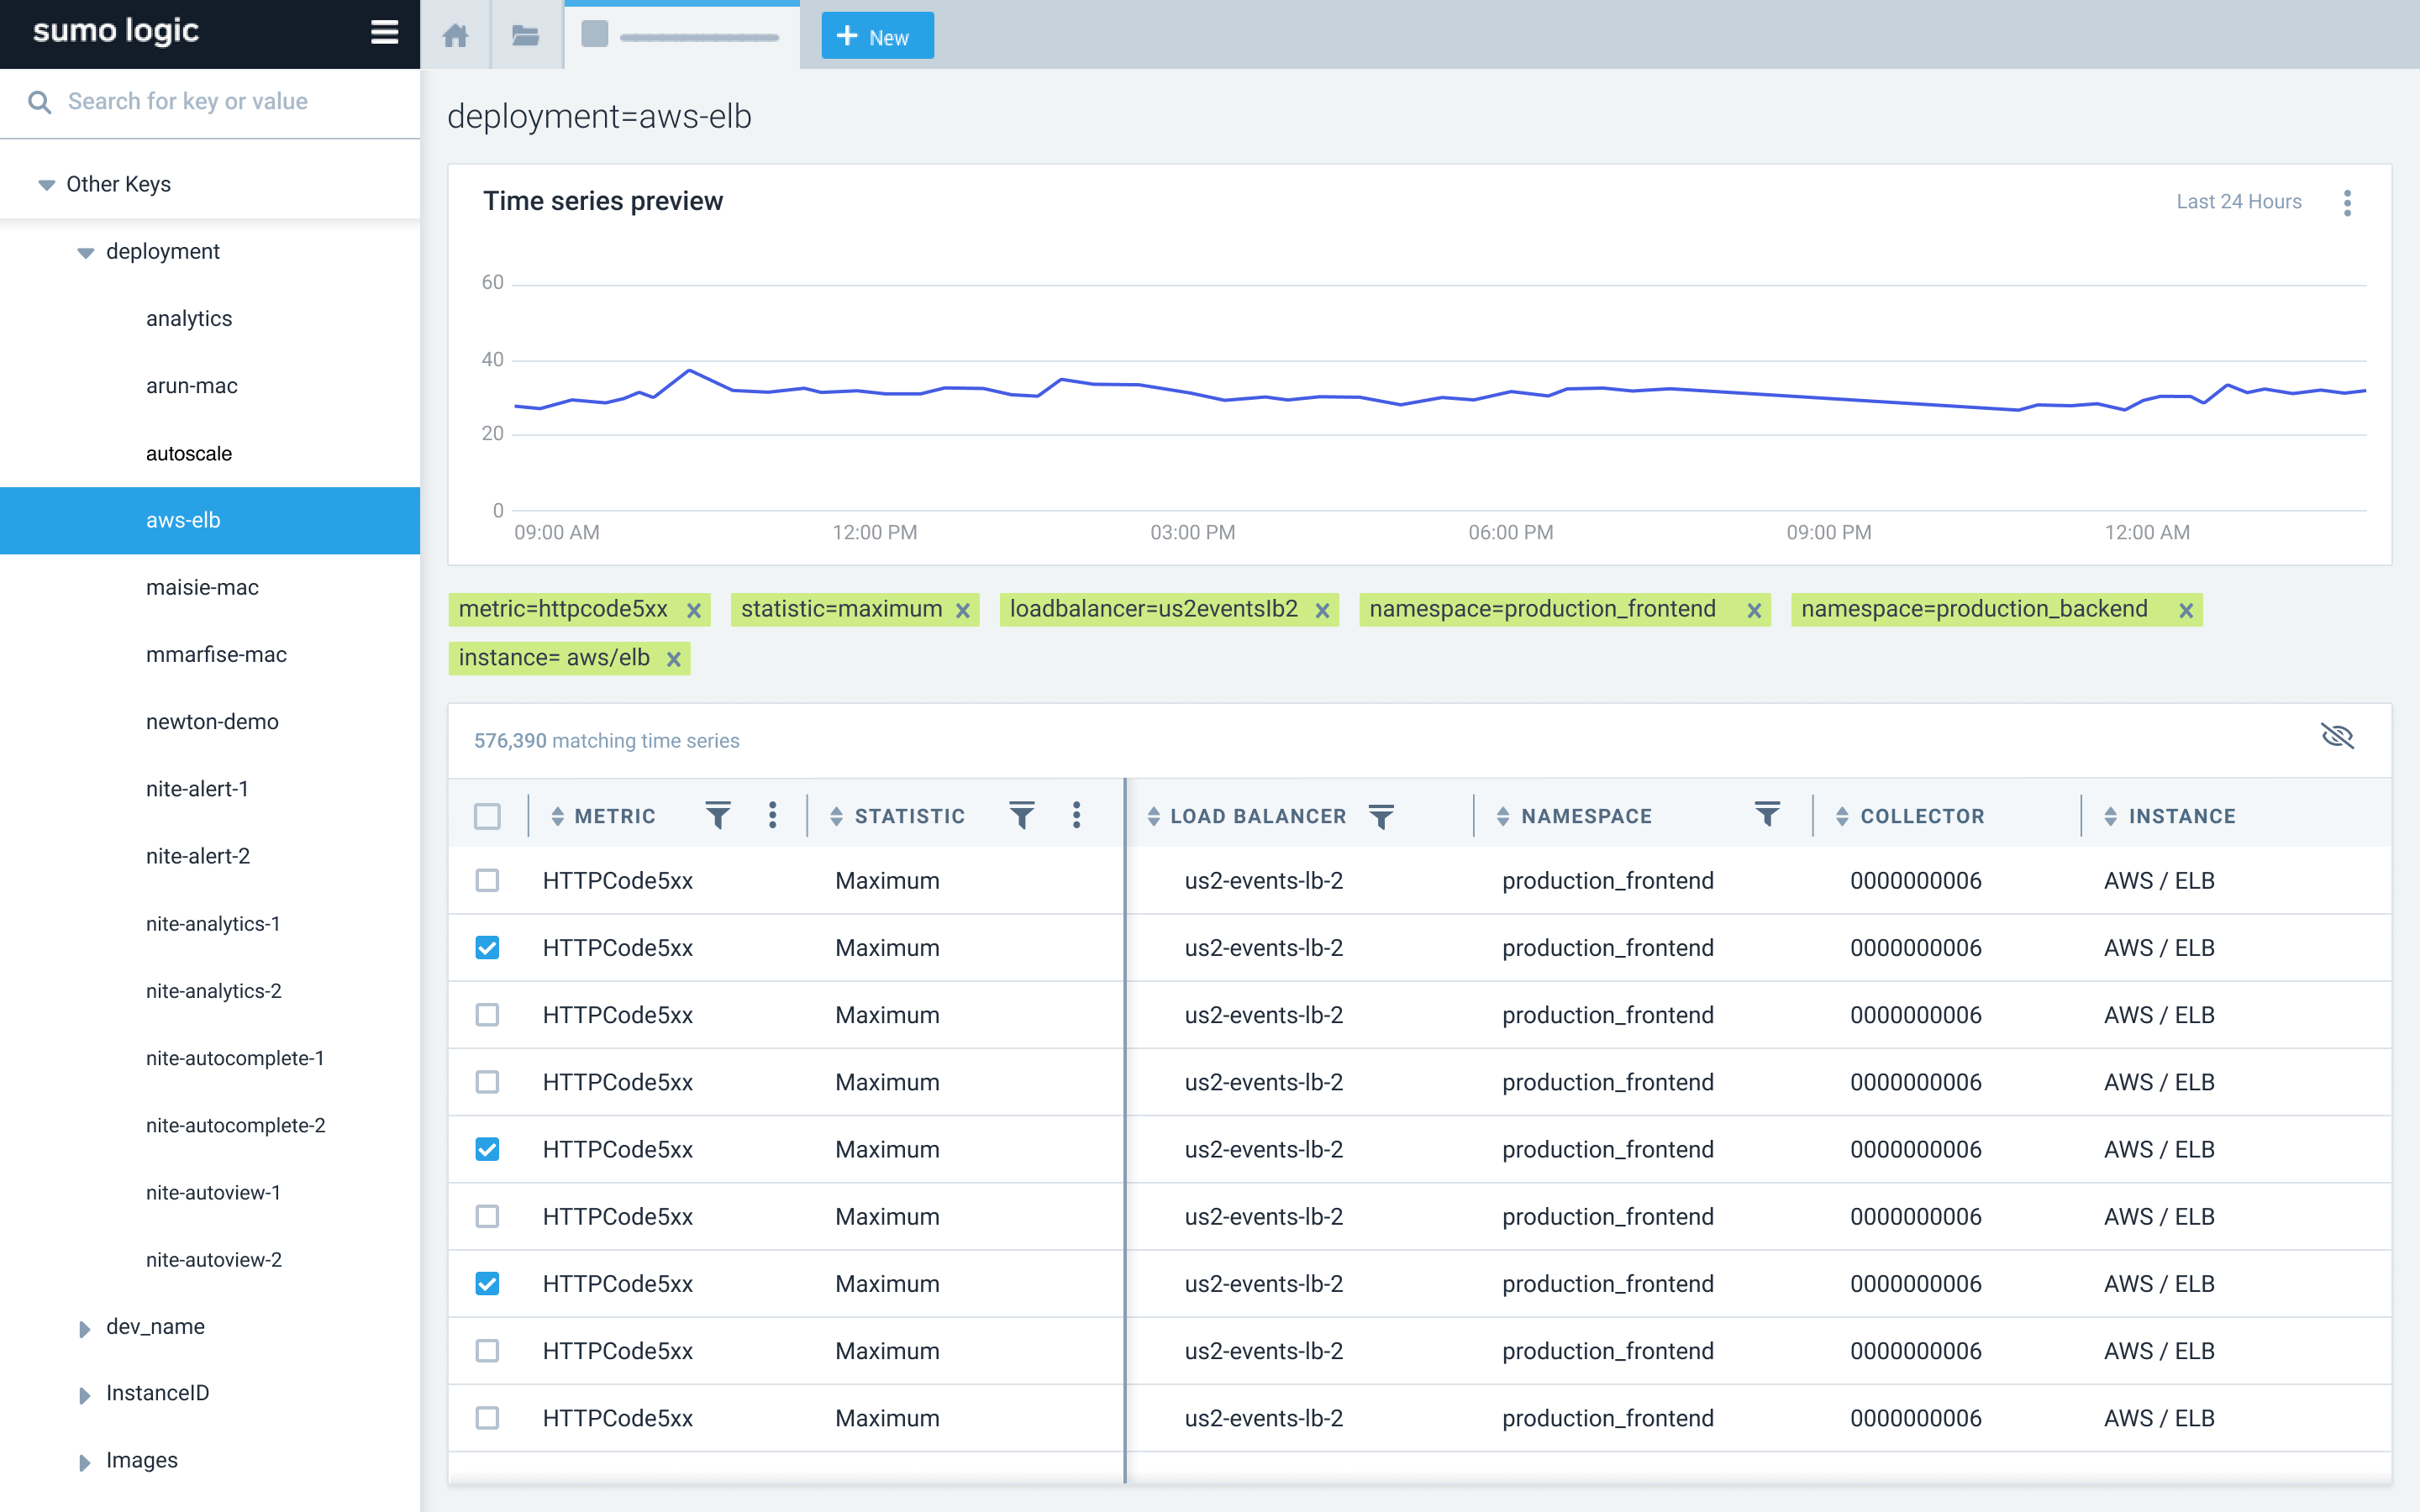The width and height of the screenshot is (2420, 1512).
Task: Remove the metric=httpcode5xx filter chip
Action: pos(694,610)
